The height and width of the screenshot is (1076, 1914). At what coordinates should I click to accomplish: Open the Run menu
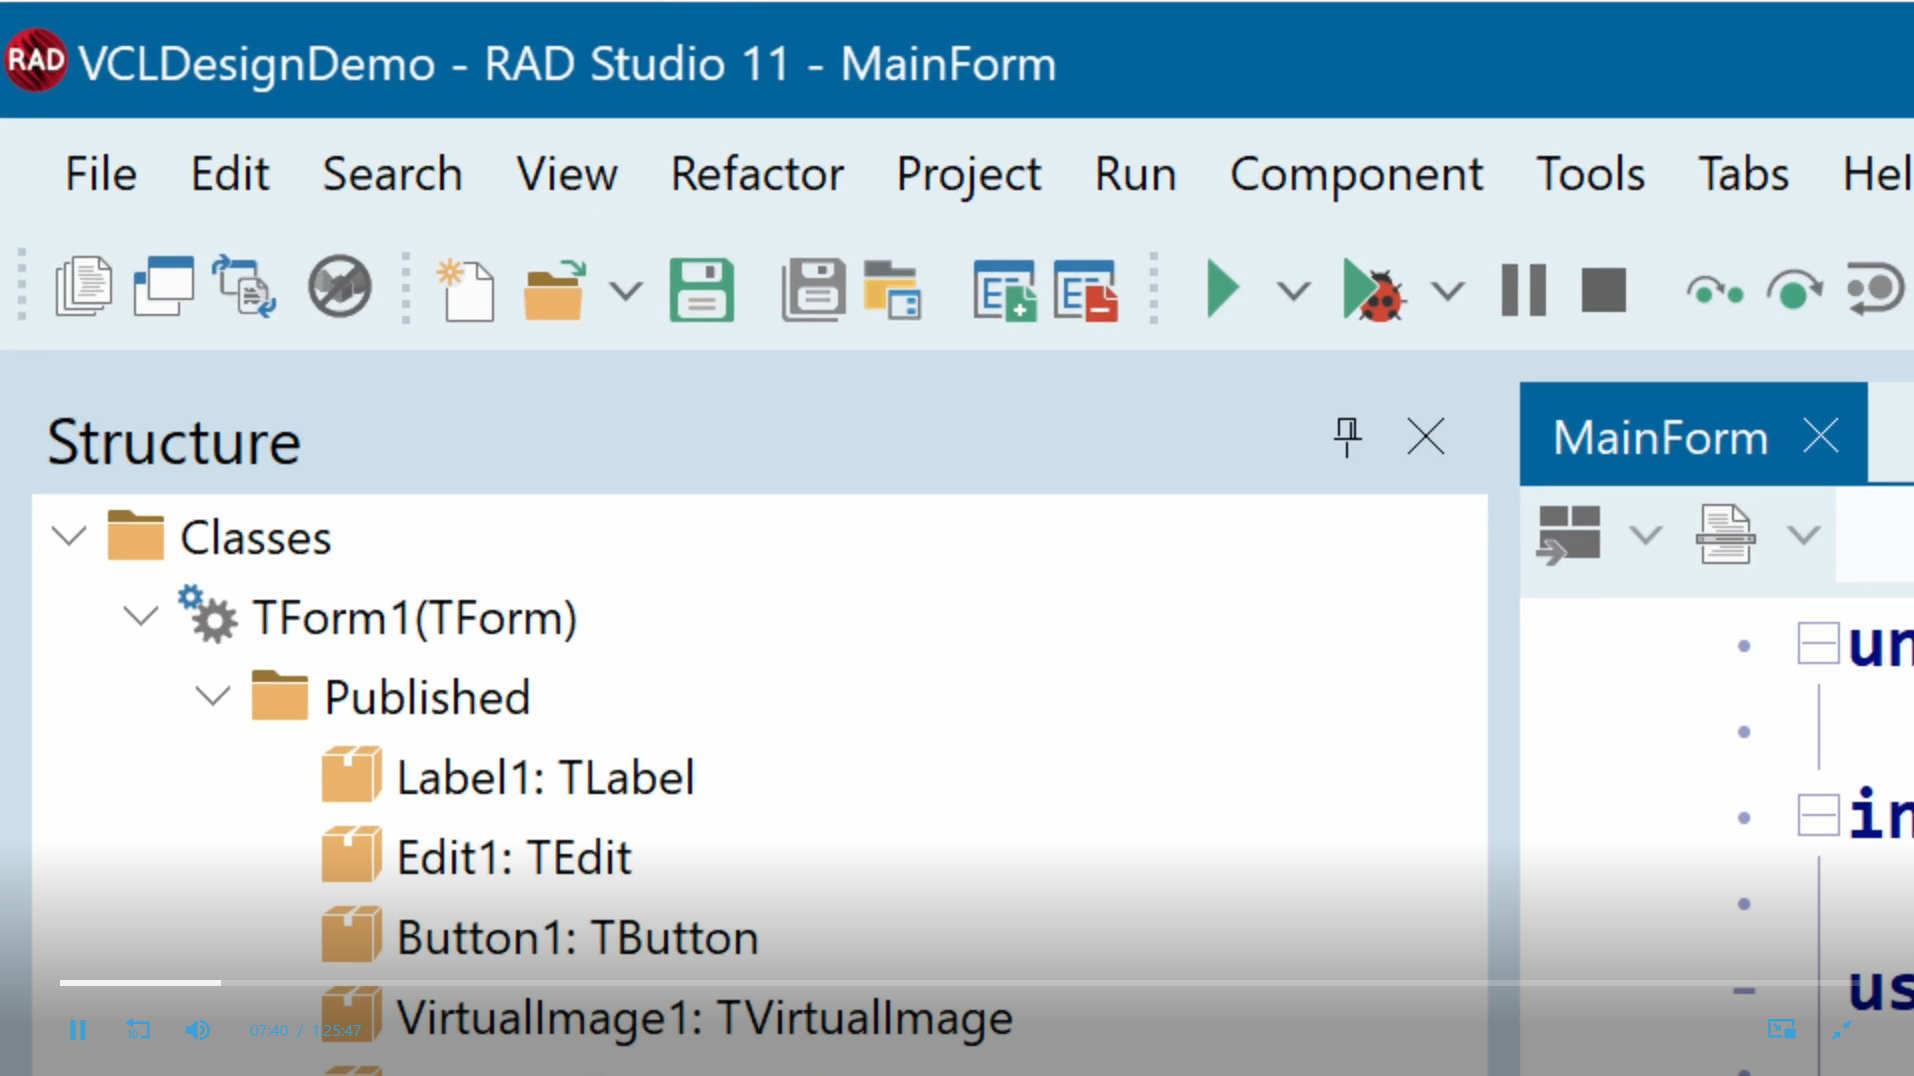(x=1135, y=175)
